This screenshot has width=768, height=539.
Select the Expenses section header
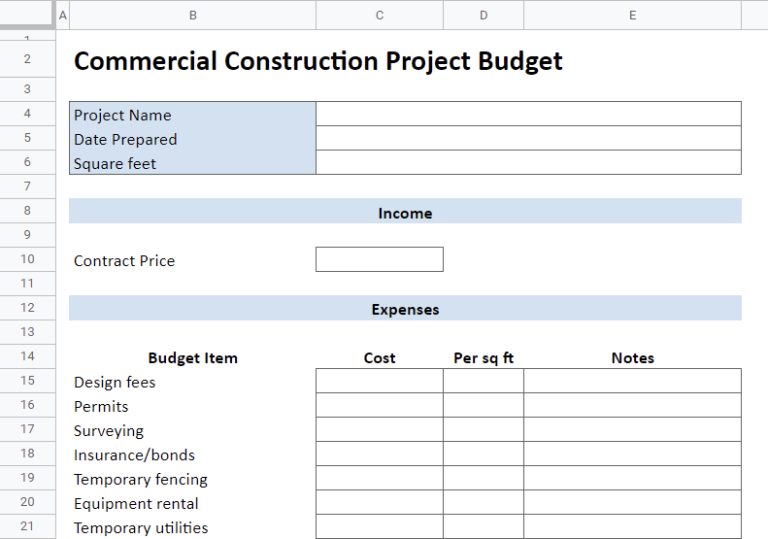point(405,309)
